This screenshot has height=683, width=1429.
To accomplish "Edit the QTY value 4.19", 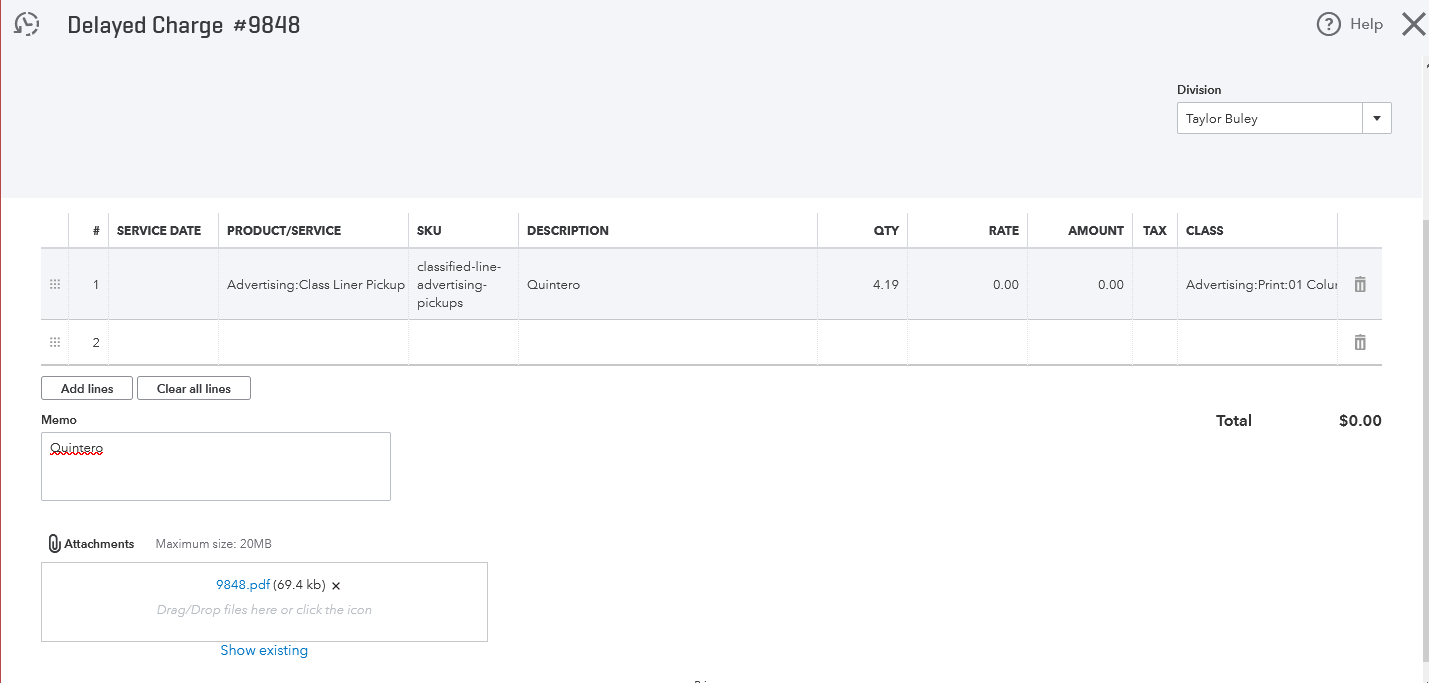I will 862,285.
